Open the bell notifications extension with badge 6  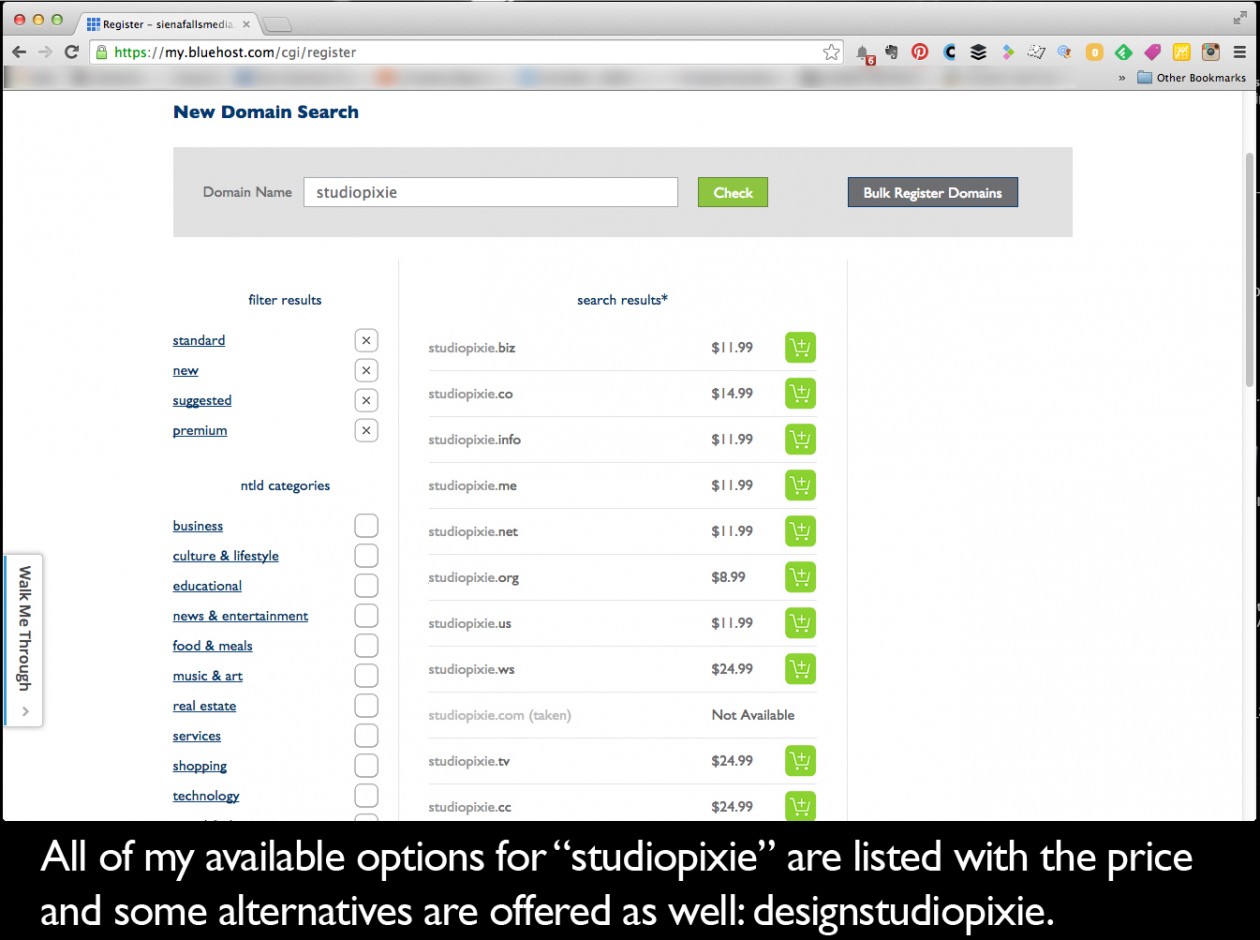tap(863, 53)
